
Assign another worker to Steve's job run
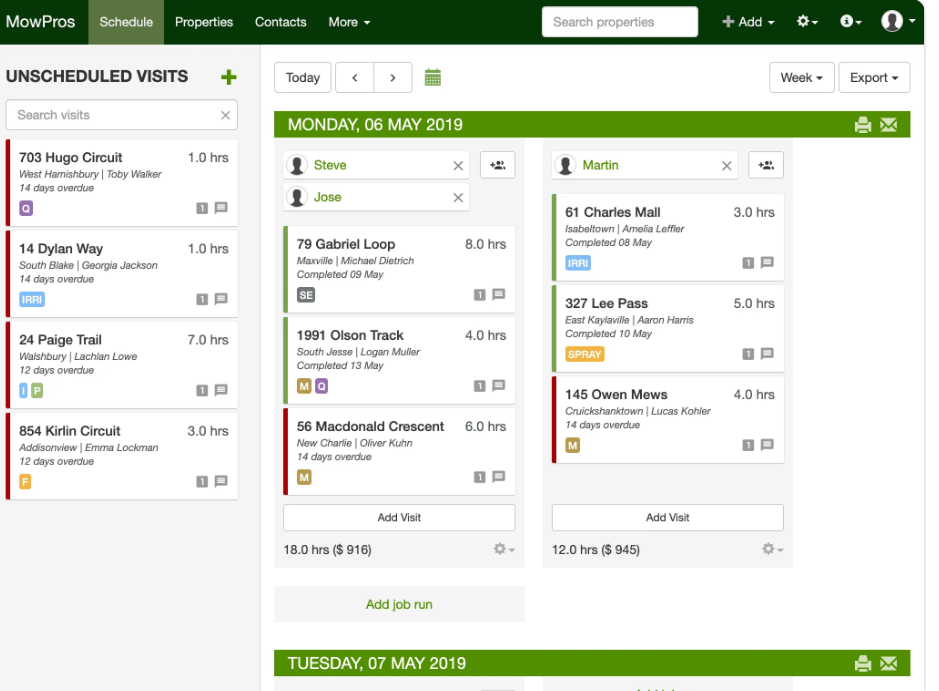click(x=497, y=165)
